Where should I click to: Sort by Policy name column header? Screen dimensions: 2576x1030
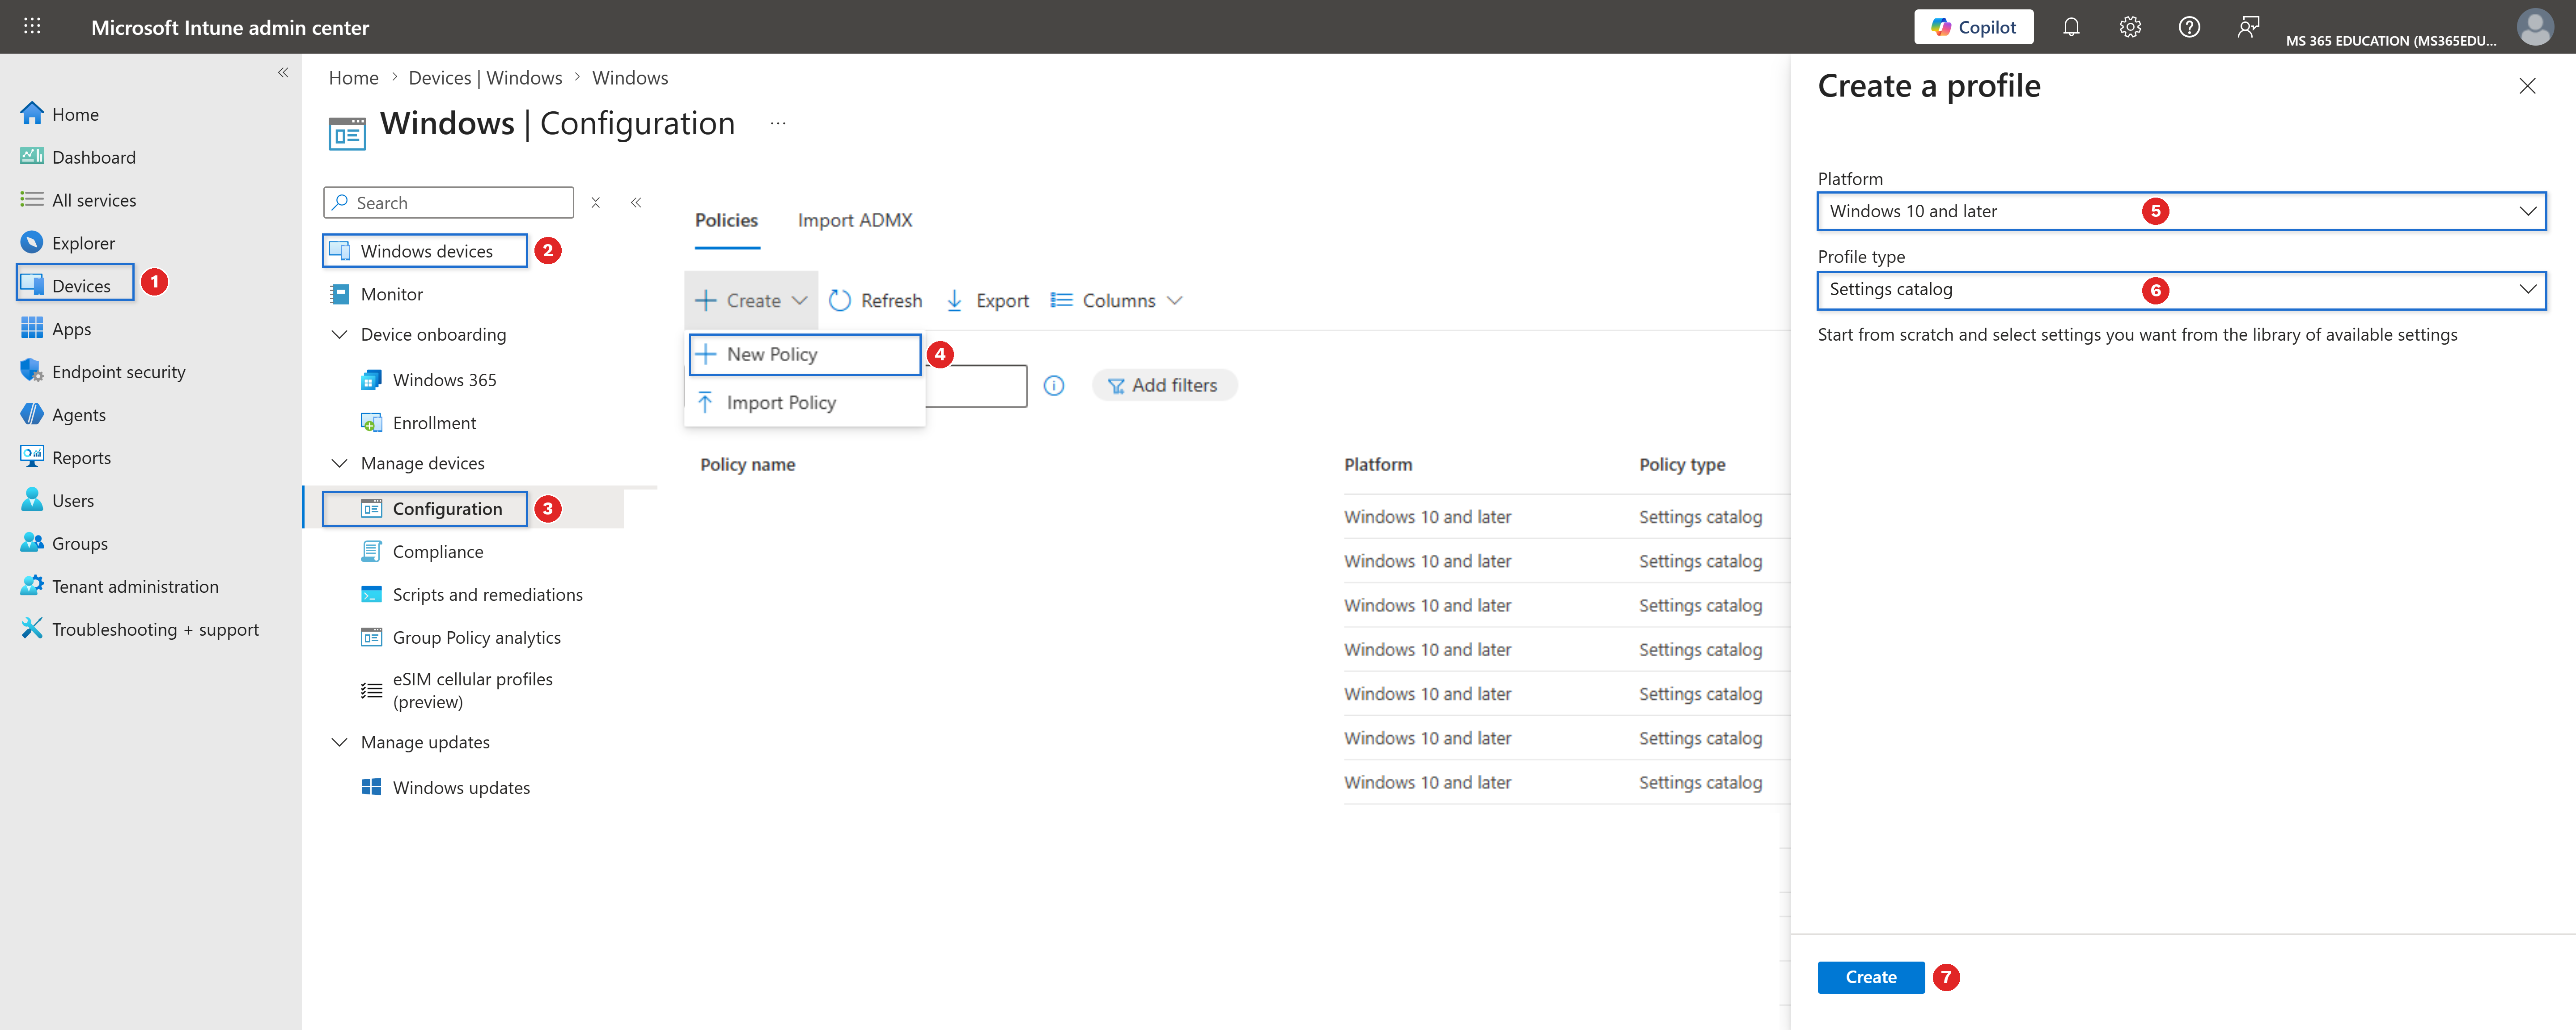click(748, 464)
